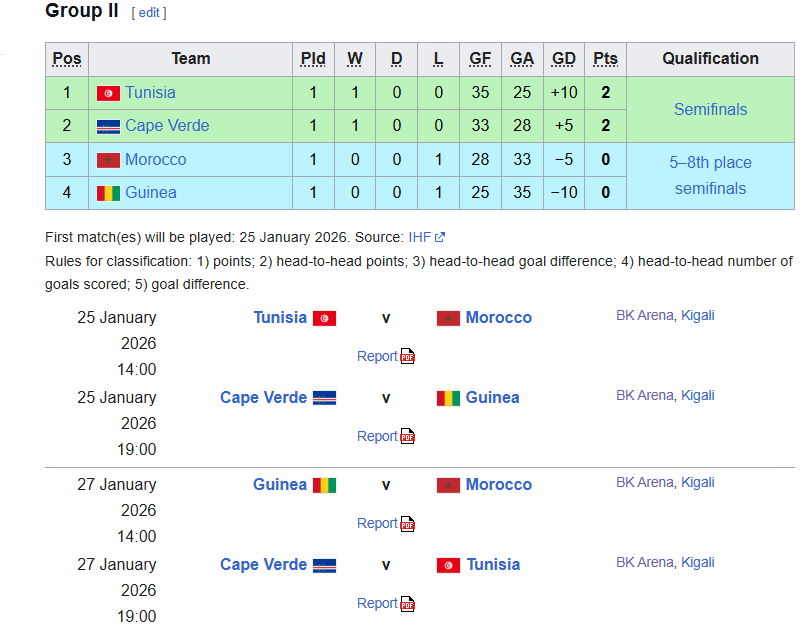Screen dimensions: 805x638
Task: Click BK Arena link for first match
Action: coord(645,315)
